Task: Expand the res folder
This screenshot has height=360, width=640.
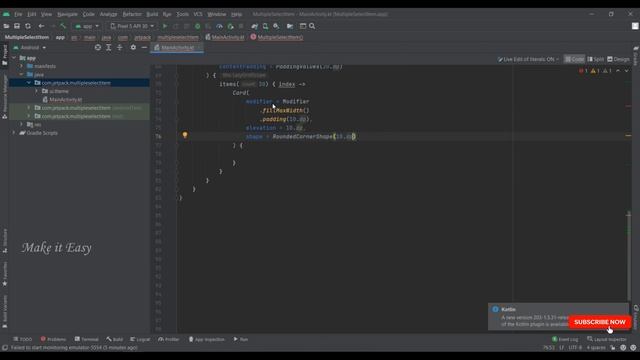Action: pyautogui.click(x=21, y=124)
